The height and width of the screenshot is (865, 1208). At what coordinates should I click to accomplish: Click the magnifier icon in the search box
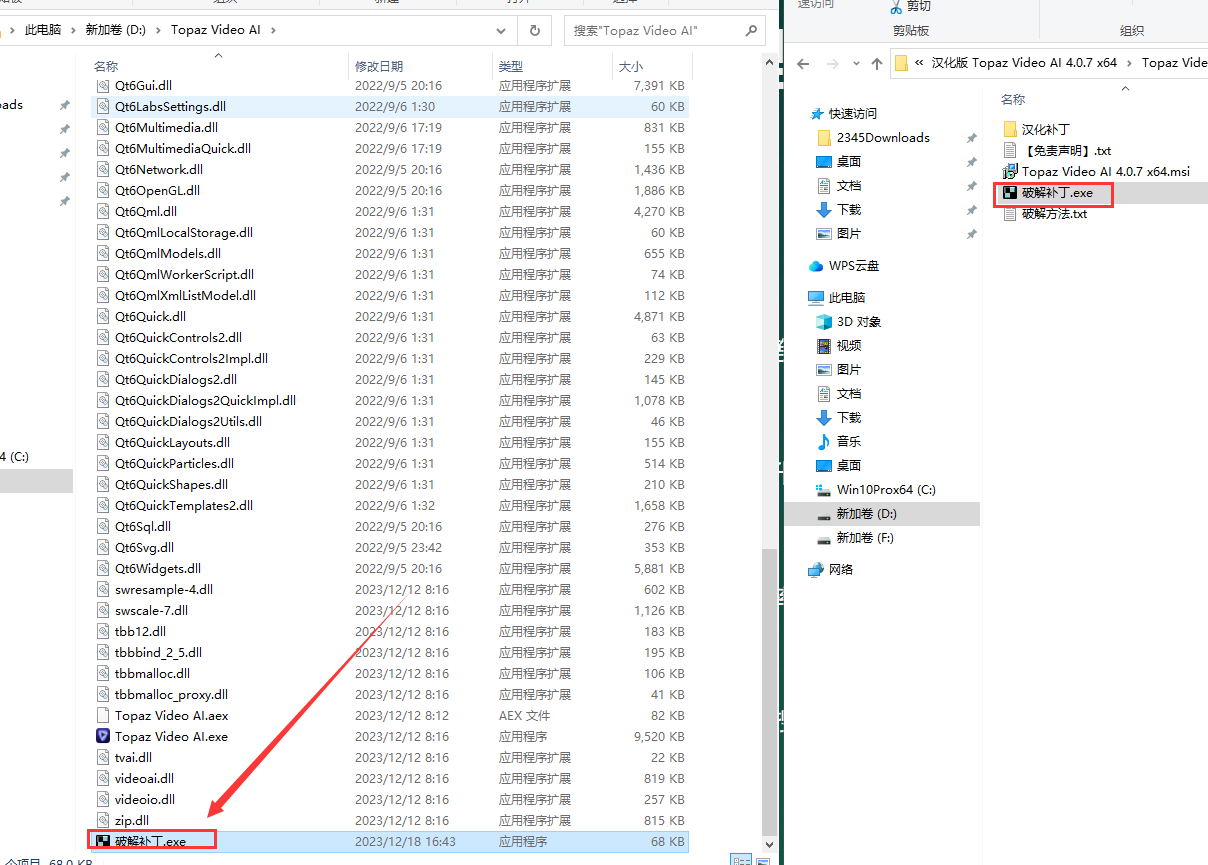(751, 30)
